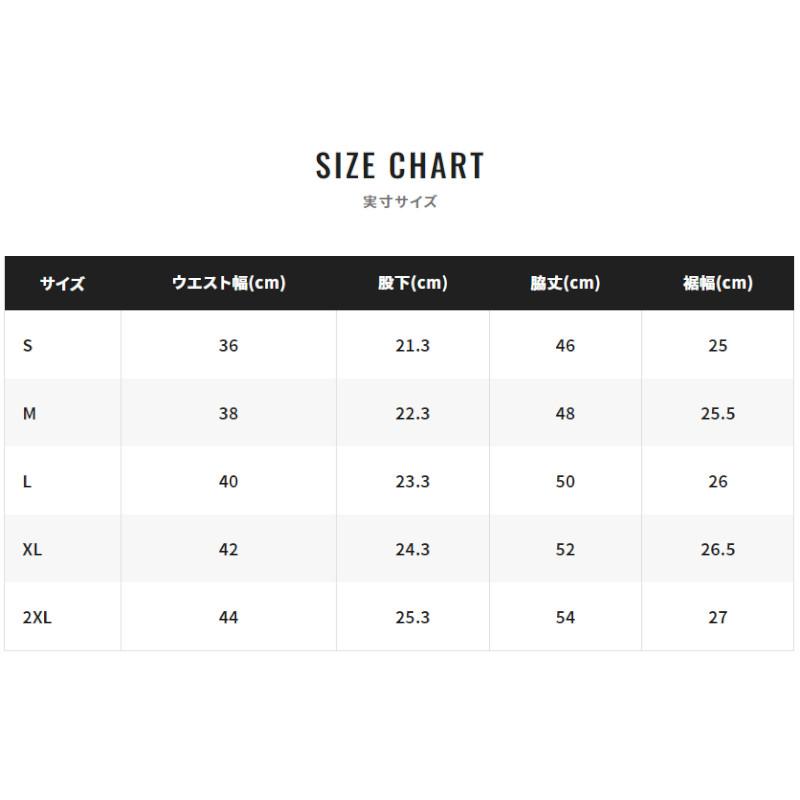Select inseam value 22.3 in M row
The width and height of the screenshot is (800, 800).
click(413, 413)
